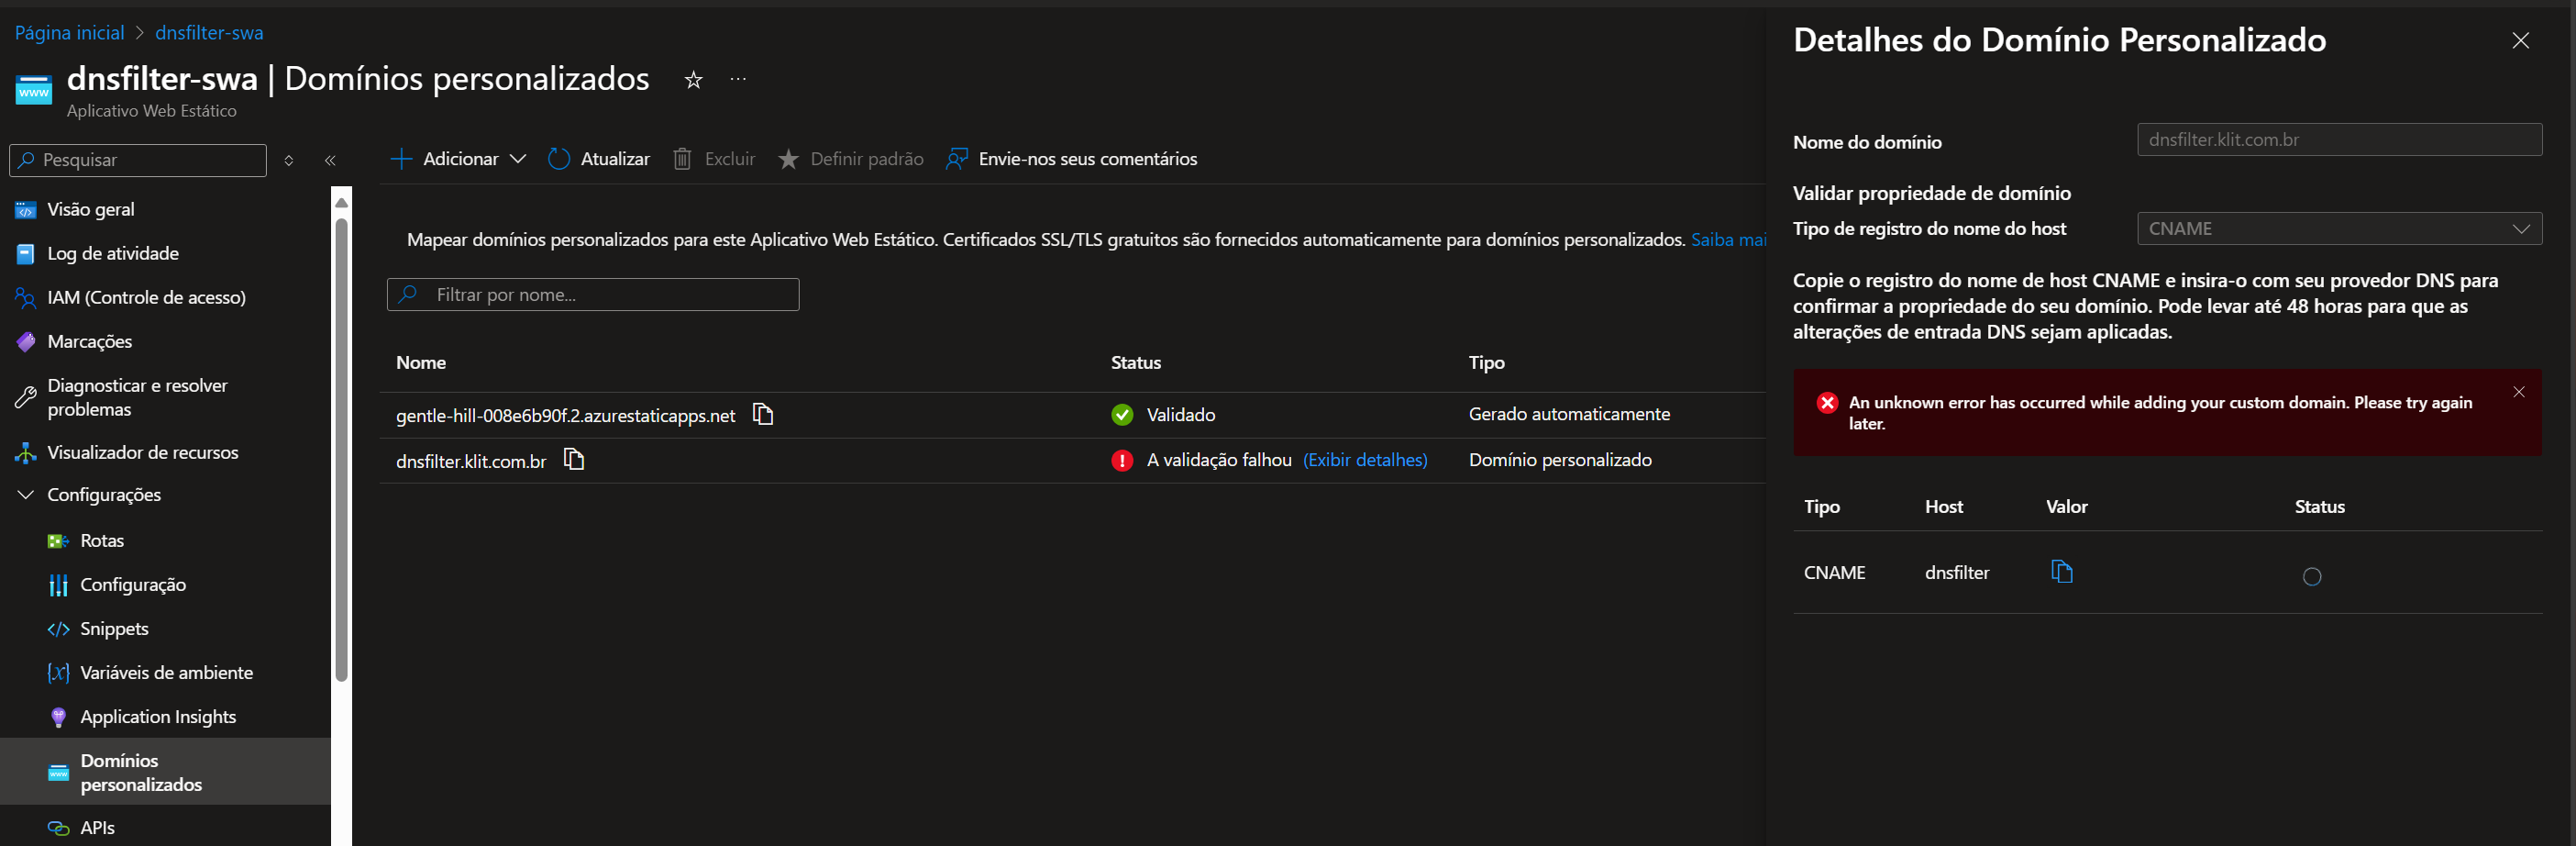2576x846 pixels.
Task: Click the Nome do domínio field
Action: pyautogui.click(x=2339, y=140)
